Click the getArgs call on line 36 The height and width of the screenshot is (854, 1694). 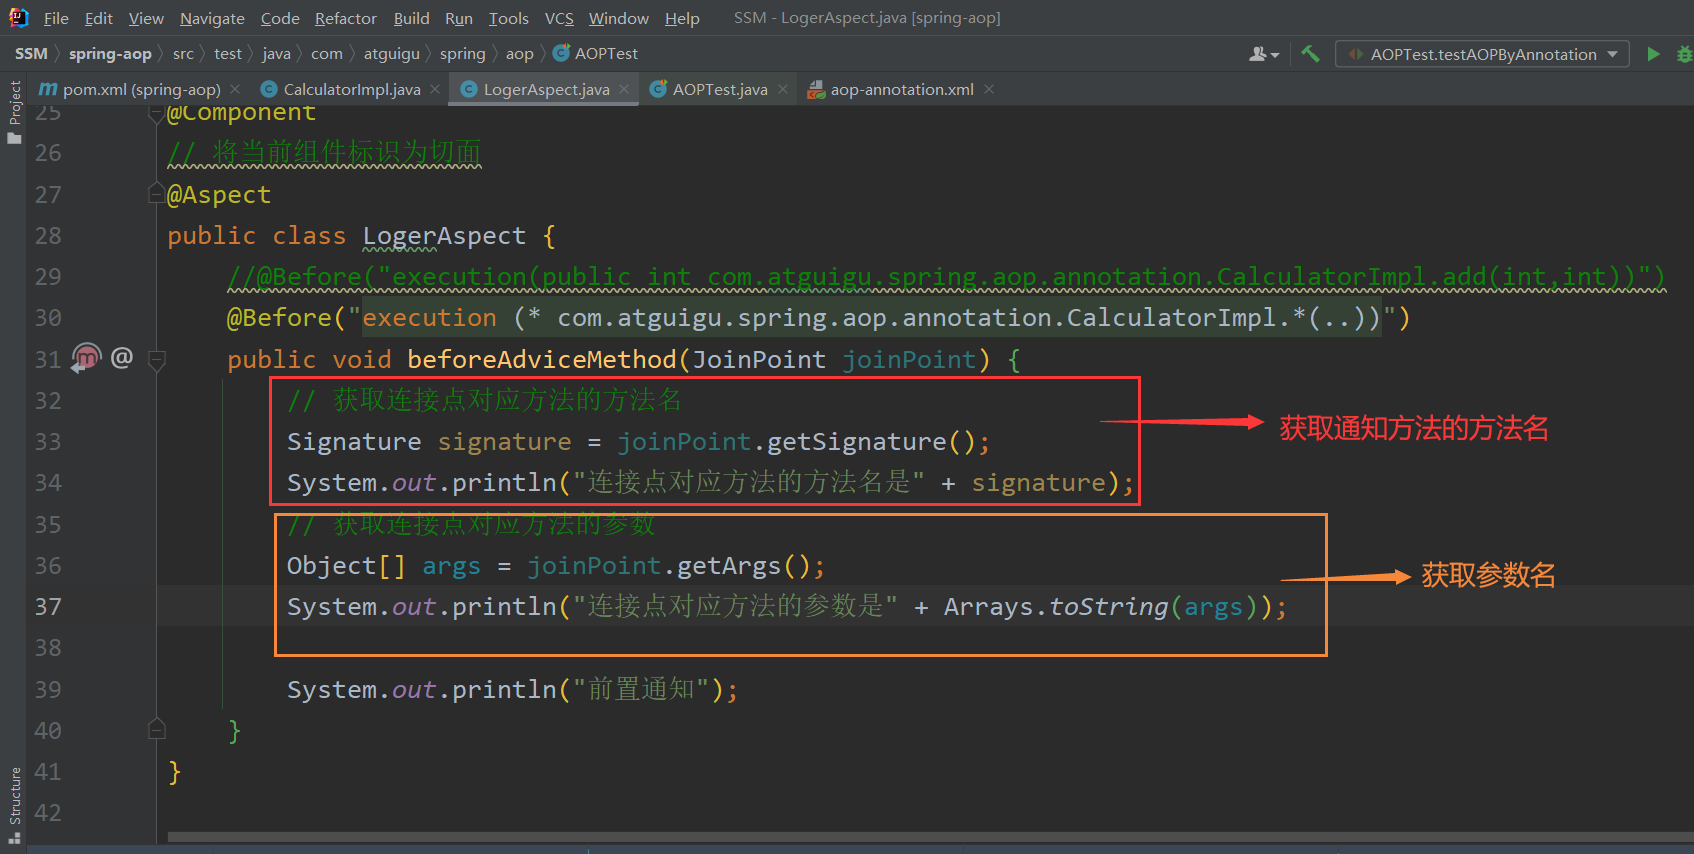point(729,566)
